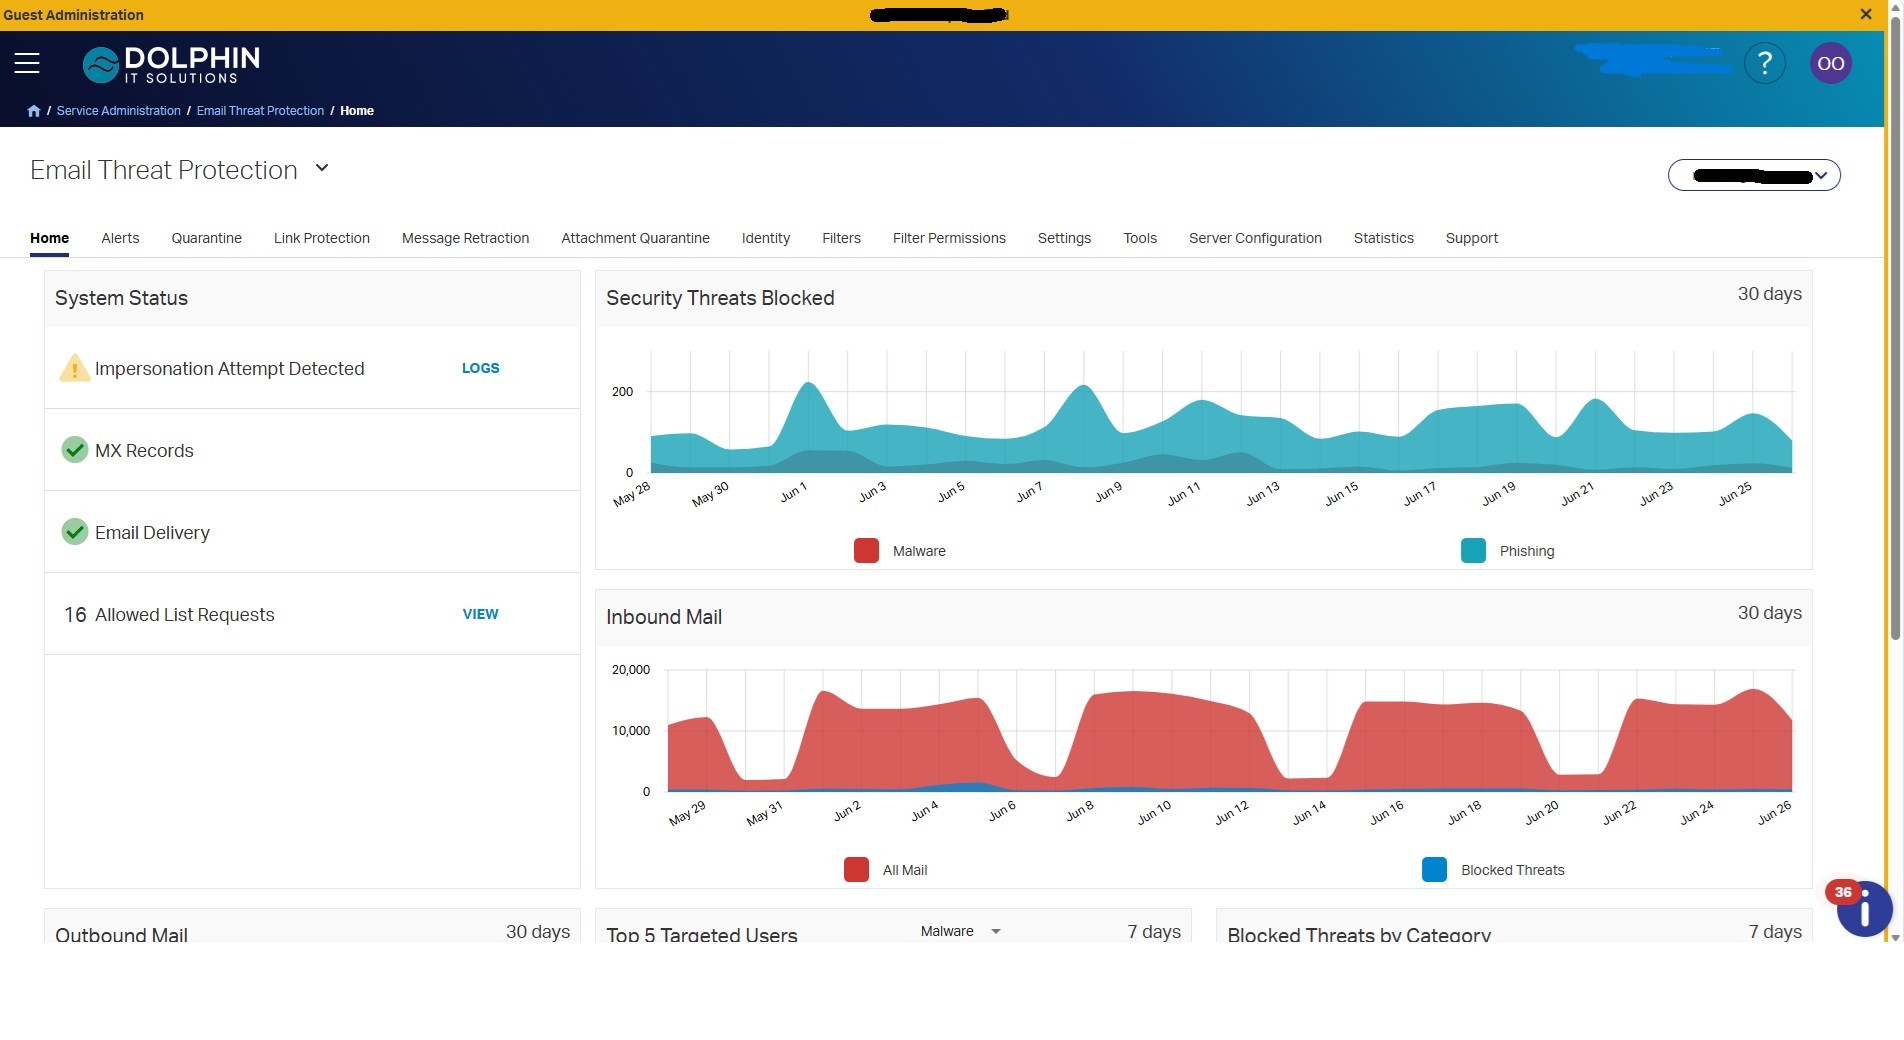Click VIEW for Allowed List Requests
Viewport: 1904px width, 1040px height.
(480, 614)
